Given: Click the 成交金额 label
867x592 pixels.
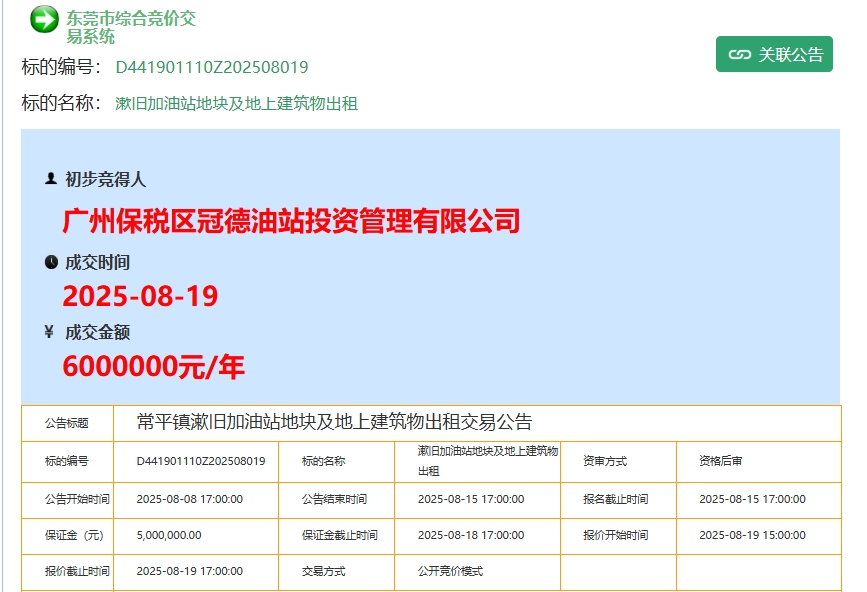Looking at the screenshot, I should click(x=97, y=332).
